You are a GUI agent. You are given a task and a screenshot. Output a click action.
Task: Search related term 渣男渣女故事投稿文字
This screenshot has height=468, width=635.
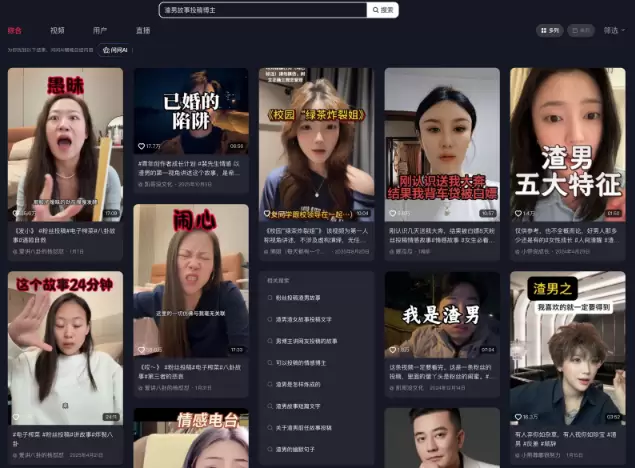tap(304, 319)
